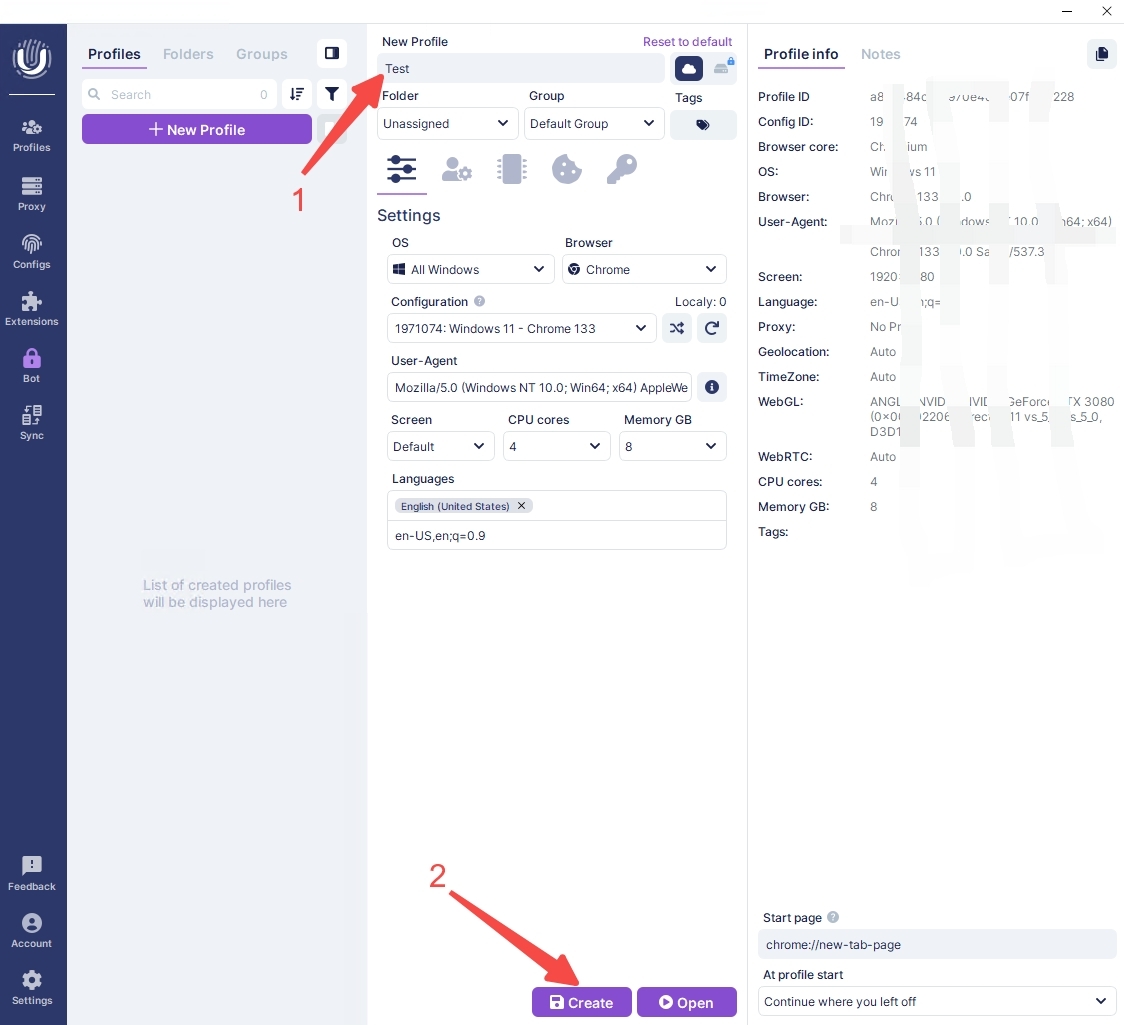The width and height of the screenshot is (1124, 1025).
Task: Expand the At profile start dropdown
Action: [937, 1001]
